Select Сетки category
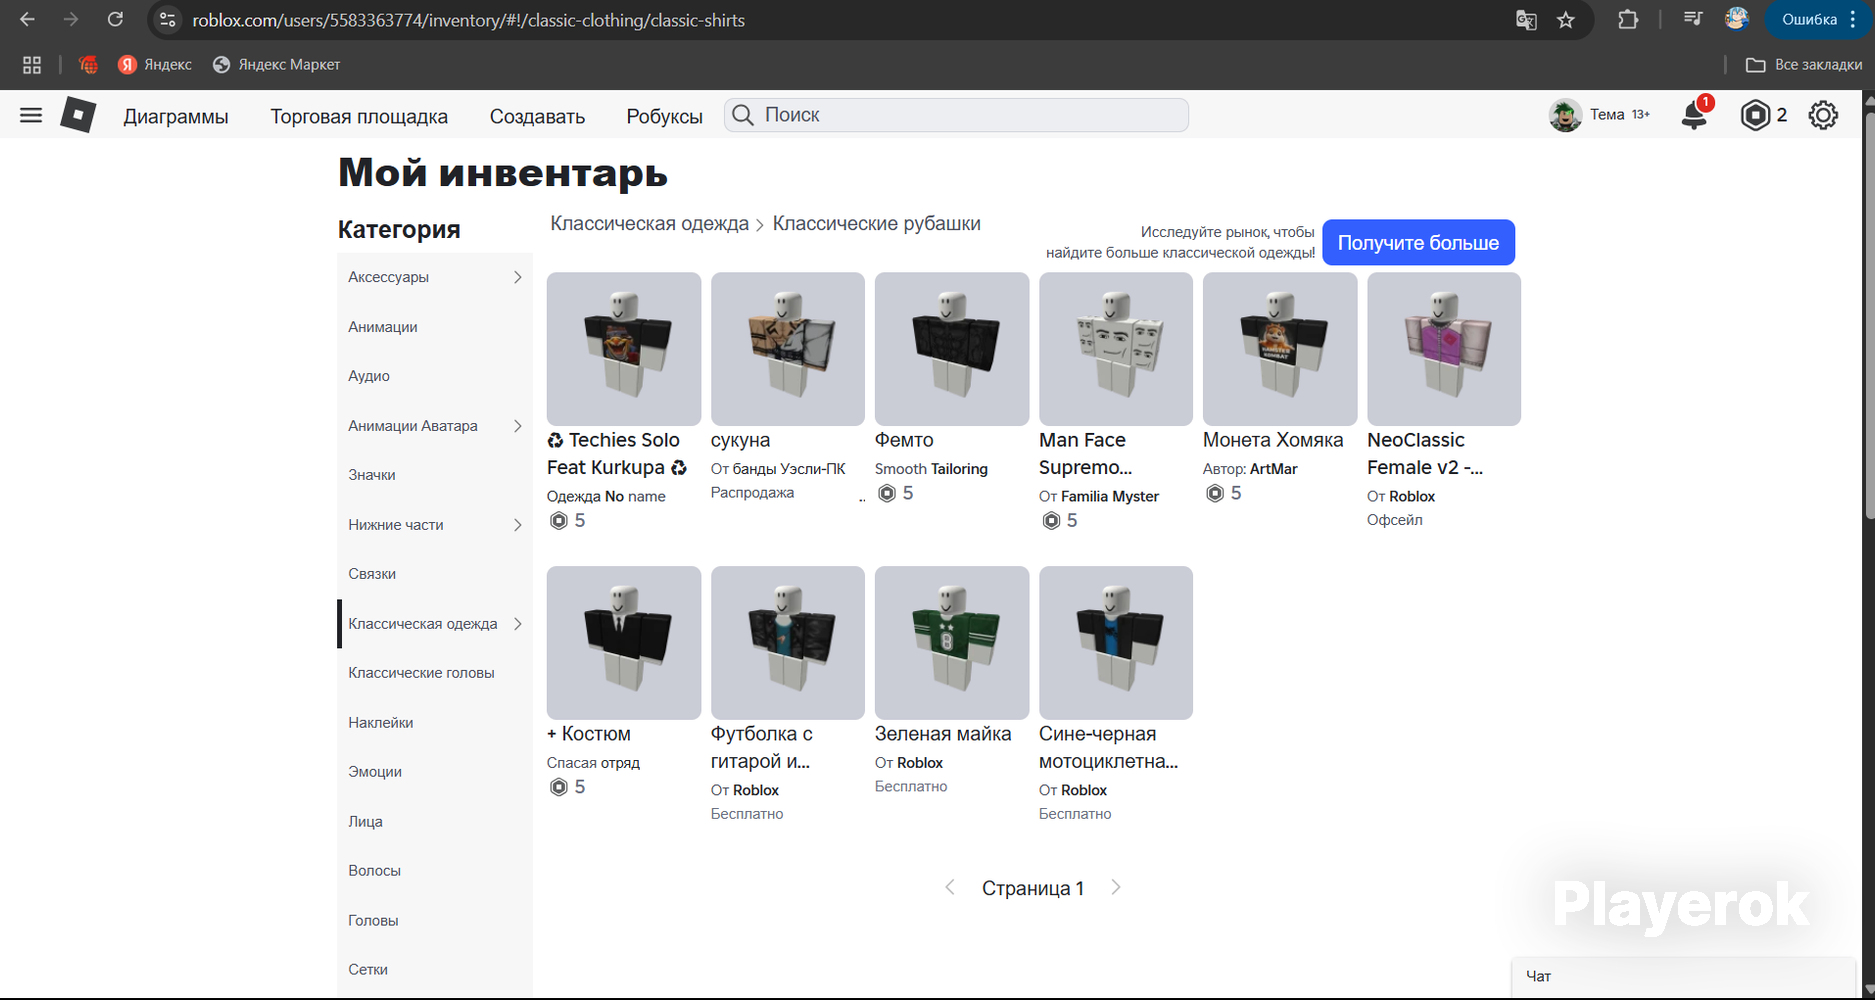Viewport: 1875px width, 1000px height. [435, 970]
